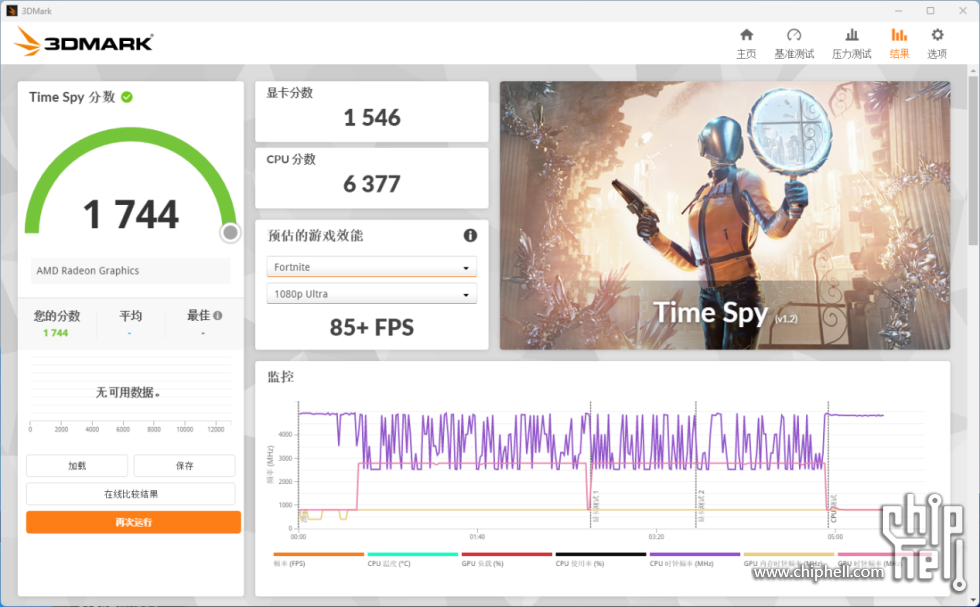The height and width of the screenshot is (607, 980).
Task: Open the 1080p Ultra resolution dropdown
Action: [371, 294]
